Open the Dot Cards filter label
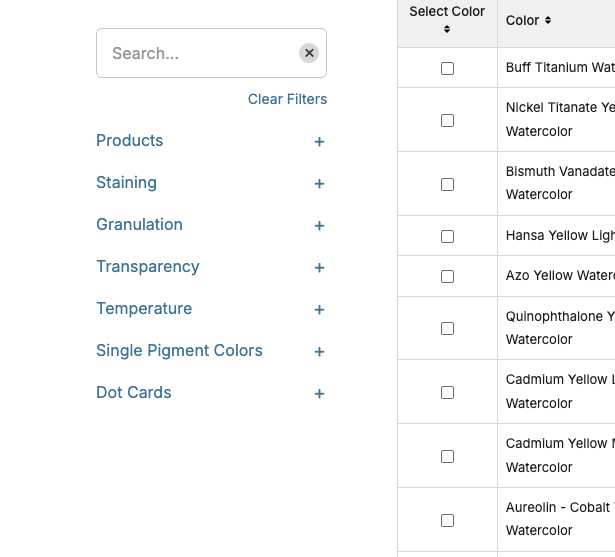 tap(133, 393)
